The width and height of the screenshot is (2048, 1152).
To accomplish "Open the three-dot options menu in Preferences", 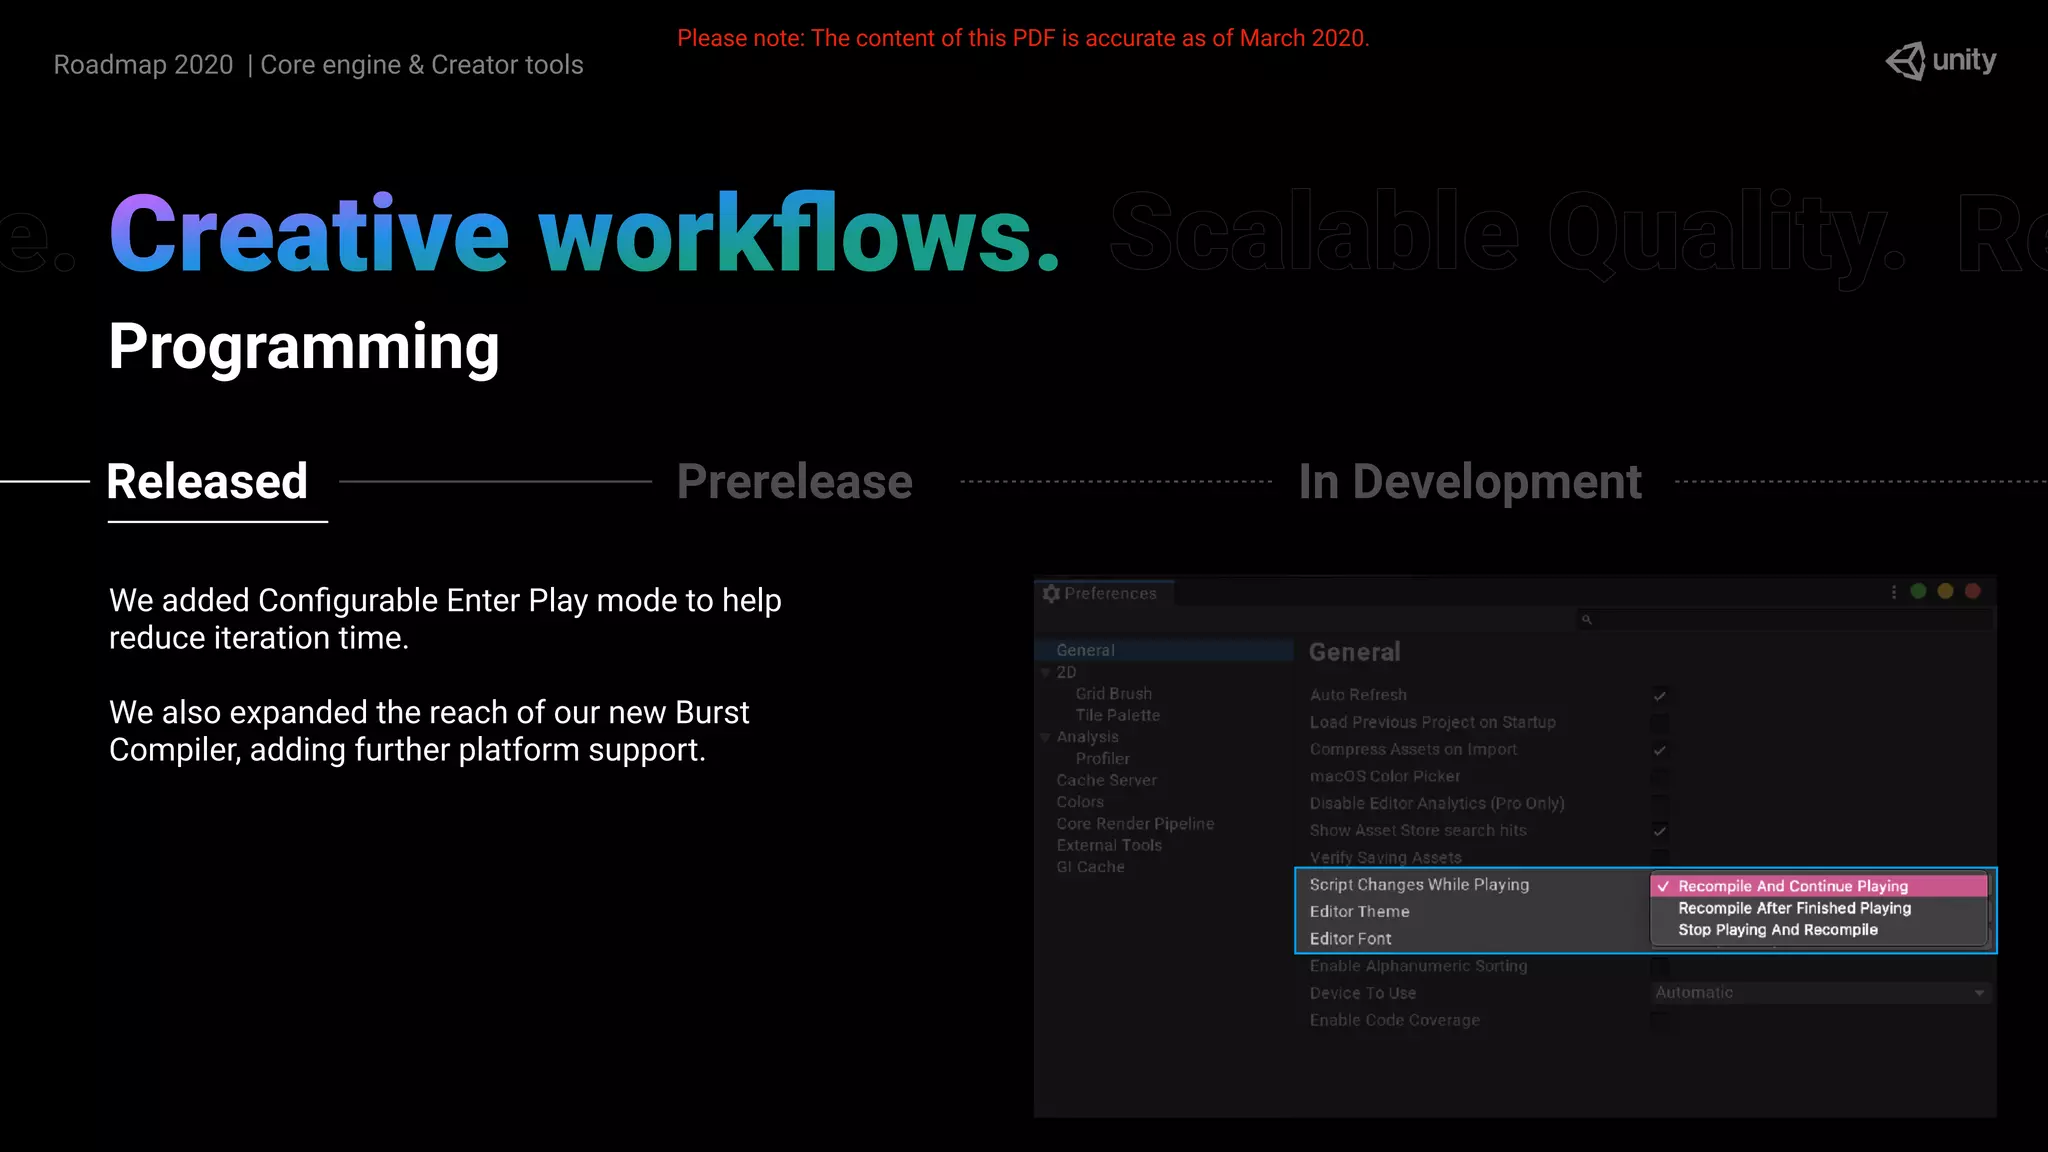I will [1894, 592].
